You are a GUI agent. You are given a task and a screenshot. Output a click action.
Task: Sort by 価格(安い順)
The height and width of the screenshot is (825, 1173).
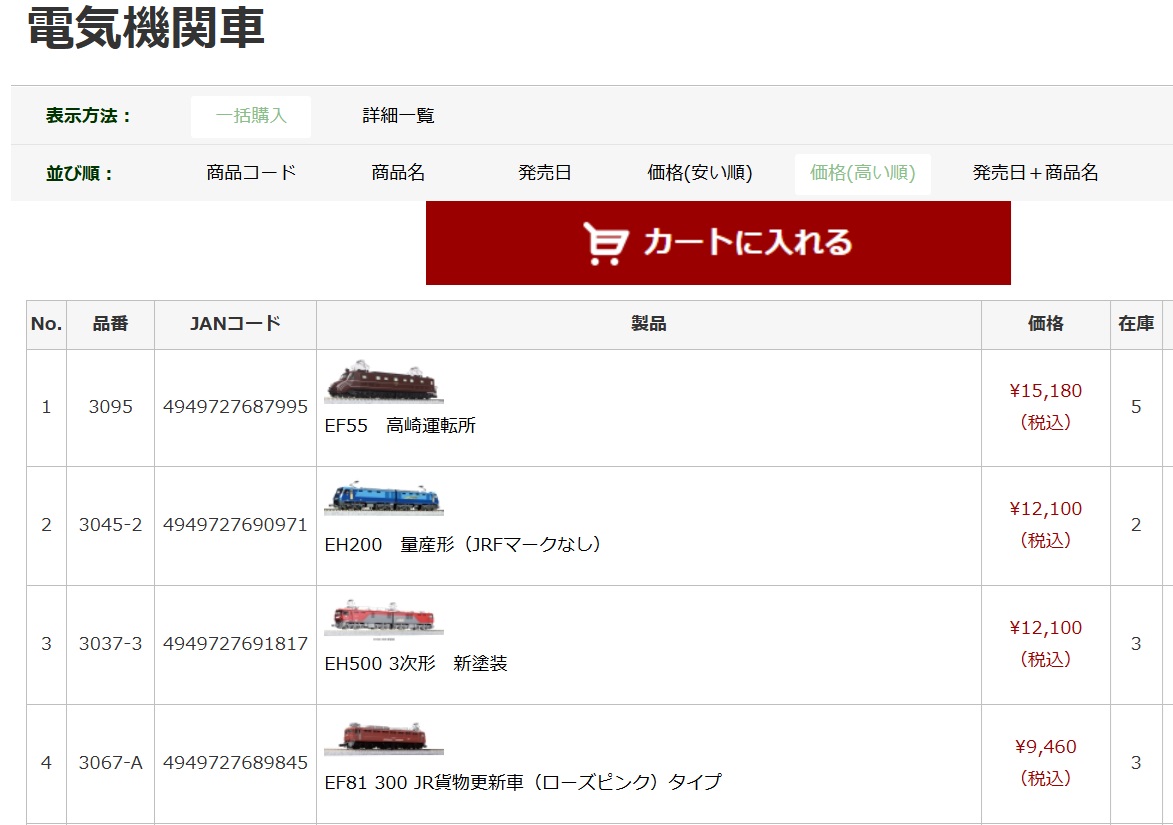pos(699,173)
